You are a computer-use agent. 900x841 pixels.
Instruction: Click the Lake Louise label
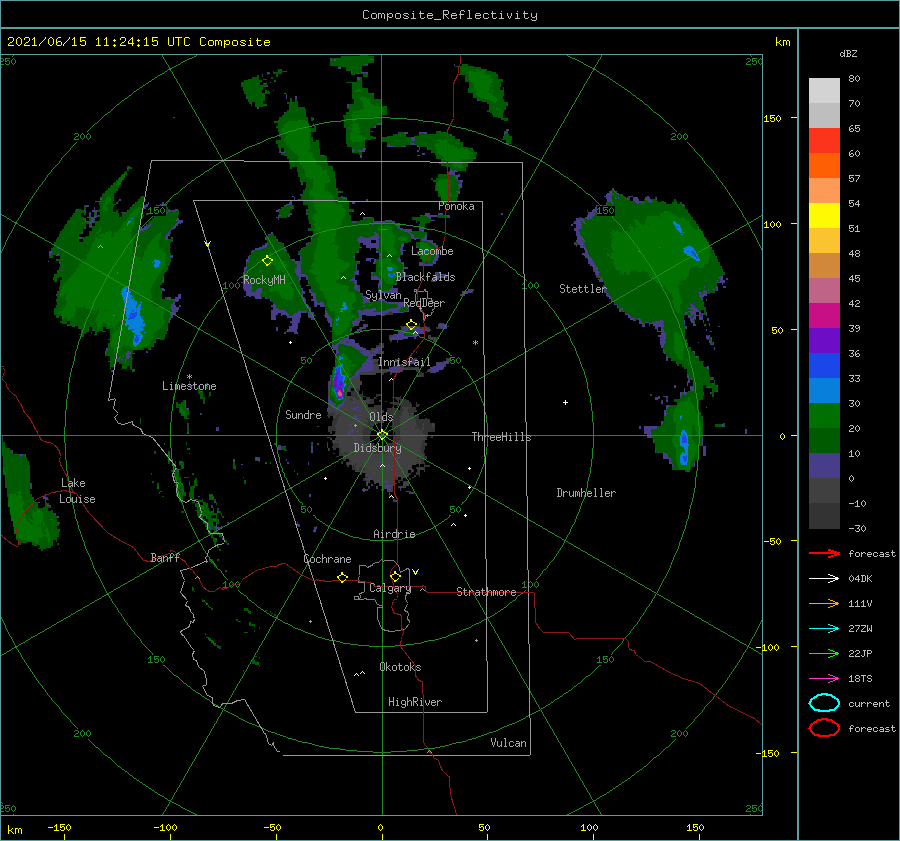pos(77,491)
